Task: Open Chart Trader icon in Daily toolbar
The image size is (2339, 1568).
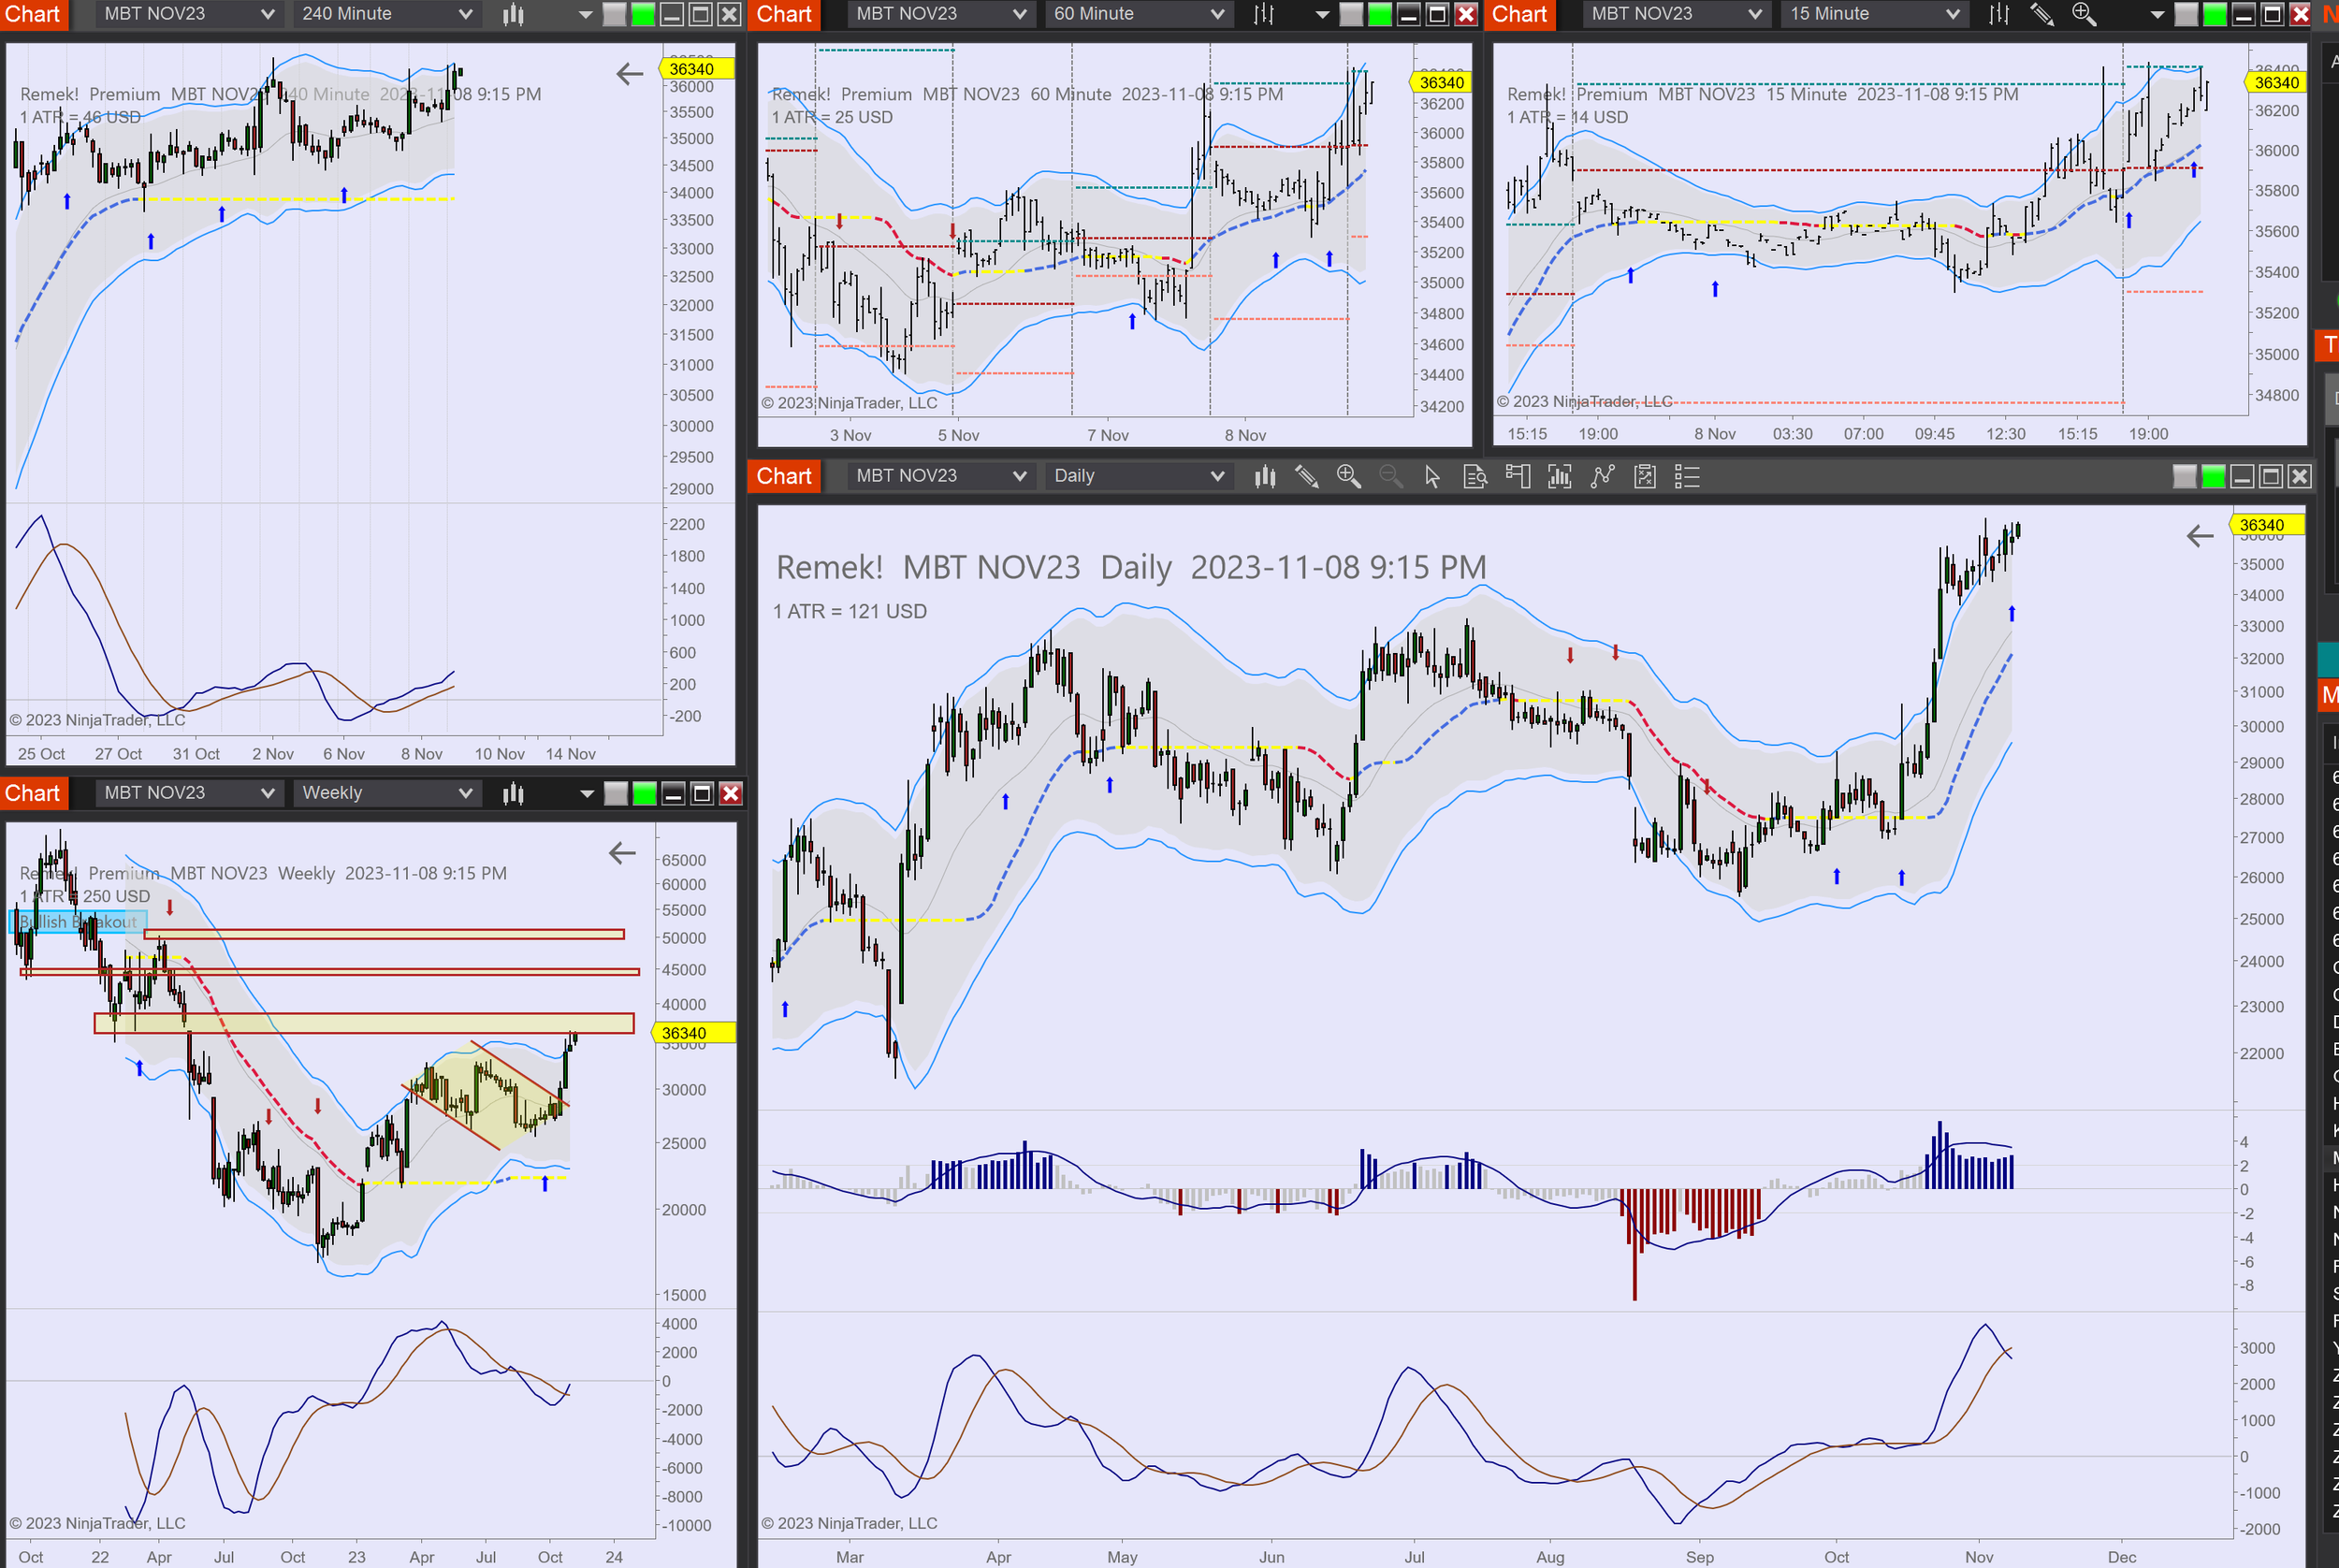Action: (x=1517, y=477)
